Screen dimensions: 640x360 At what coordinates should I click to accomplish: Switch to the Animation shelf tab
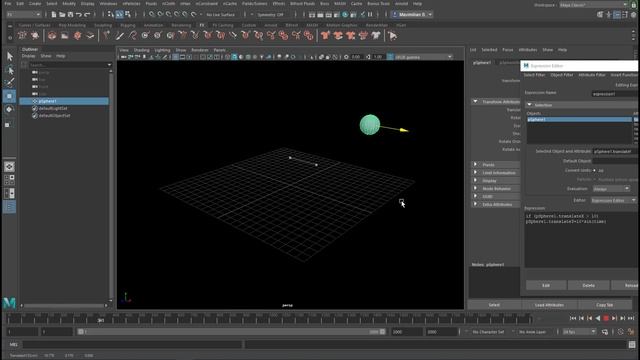(x=153, y=25)
